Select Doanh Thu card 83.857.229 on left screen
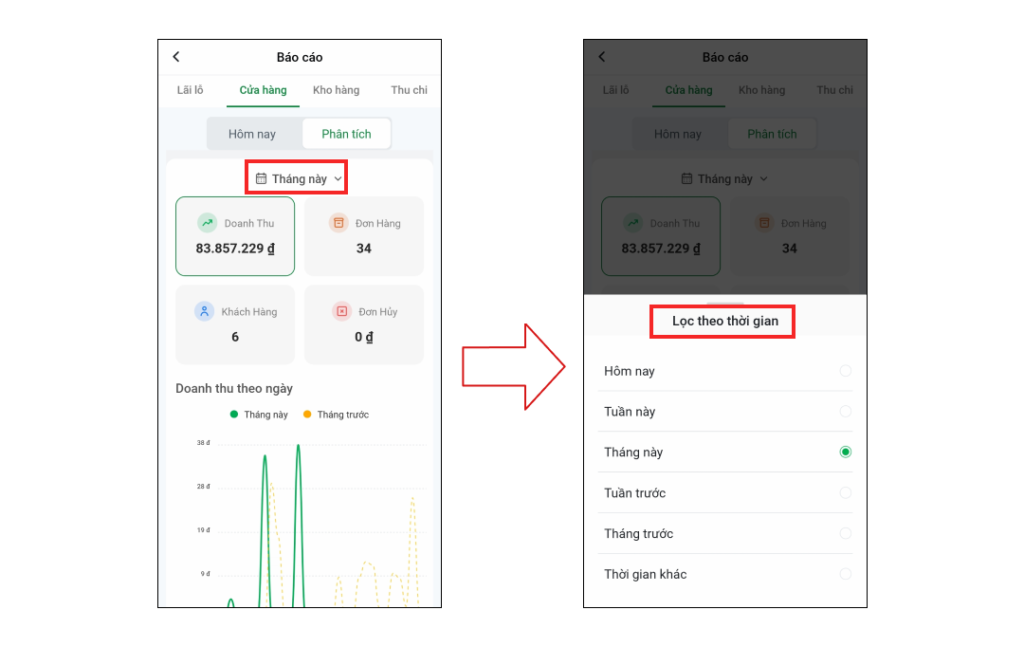The height and width of the screenshot is (647, 1024). click(235, 236)
